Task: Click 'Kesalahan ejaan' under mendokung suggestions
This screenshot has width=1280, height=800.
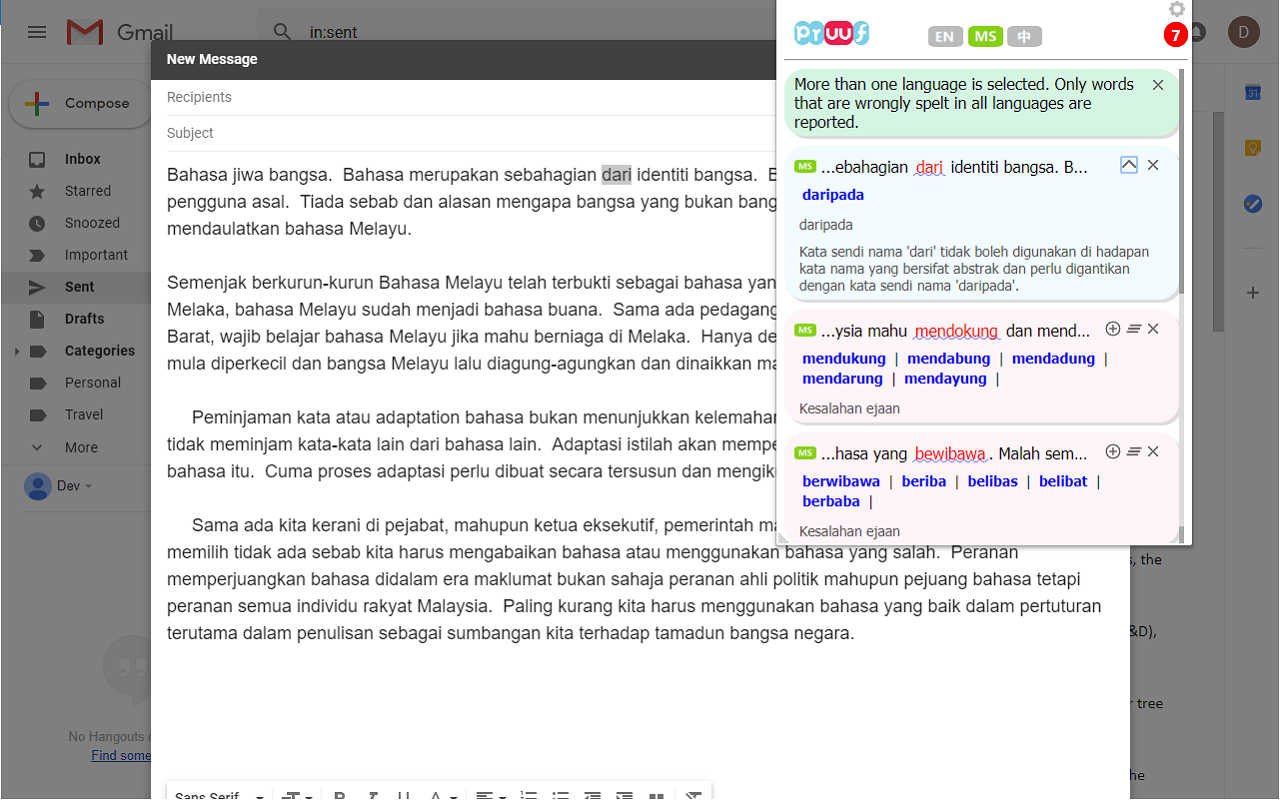Action: (x=849, y=408)
